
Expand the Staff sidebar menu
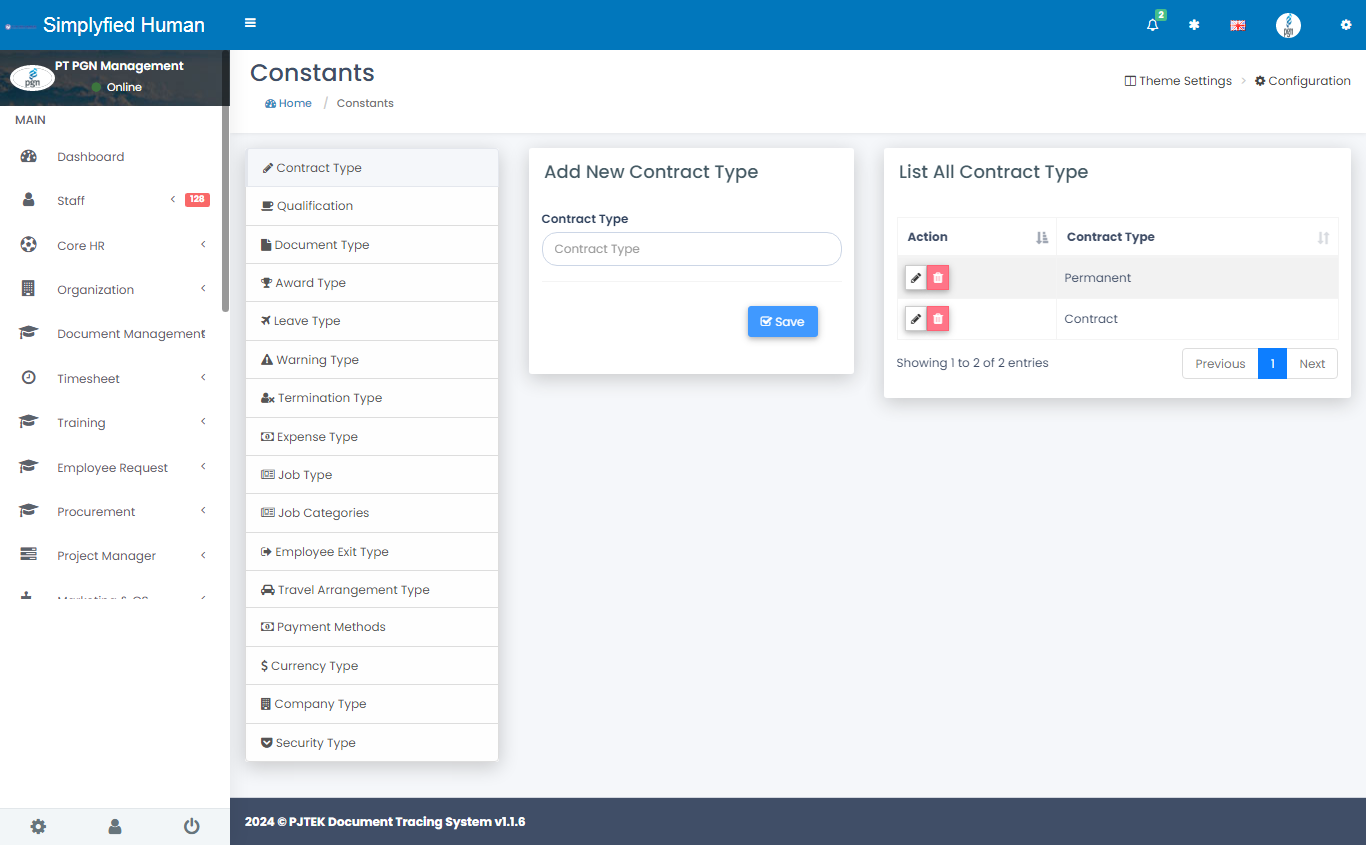[x=71, y=201]
